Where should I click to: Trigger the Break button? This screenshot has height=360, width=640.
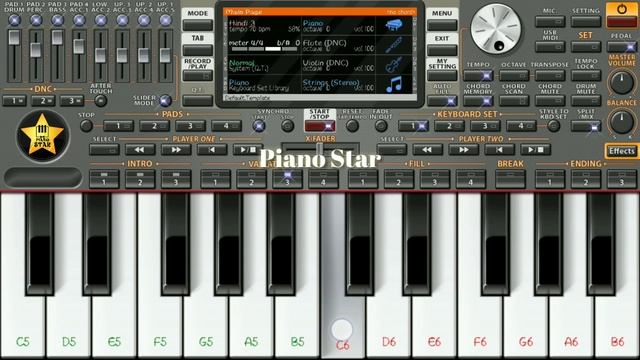pos(510,179)
